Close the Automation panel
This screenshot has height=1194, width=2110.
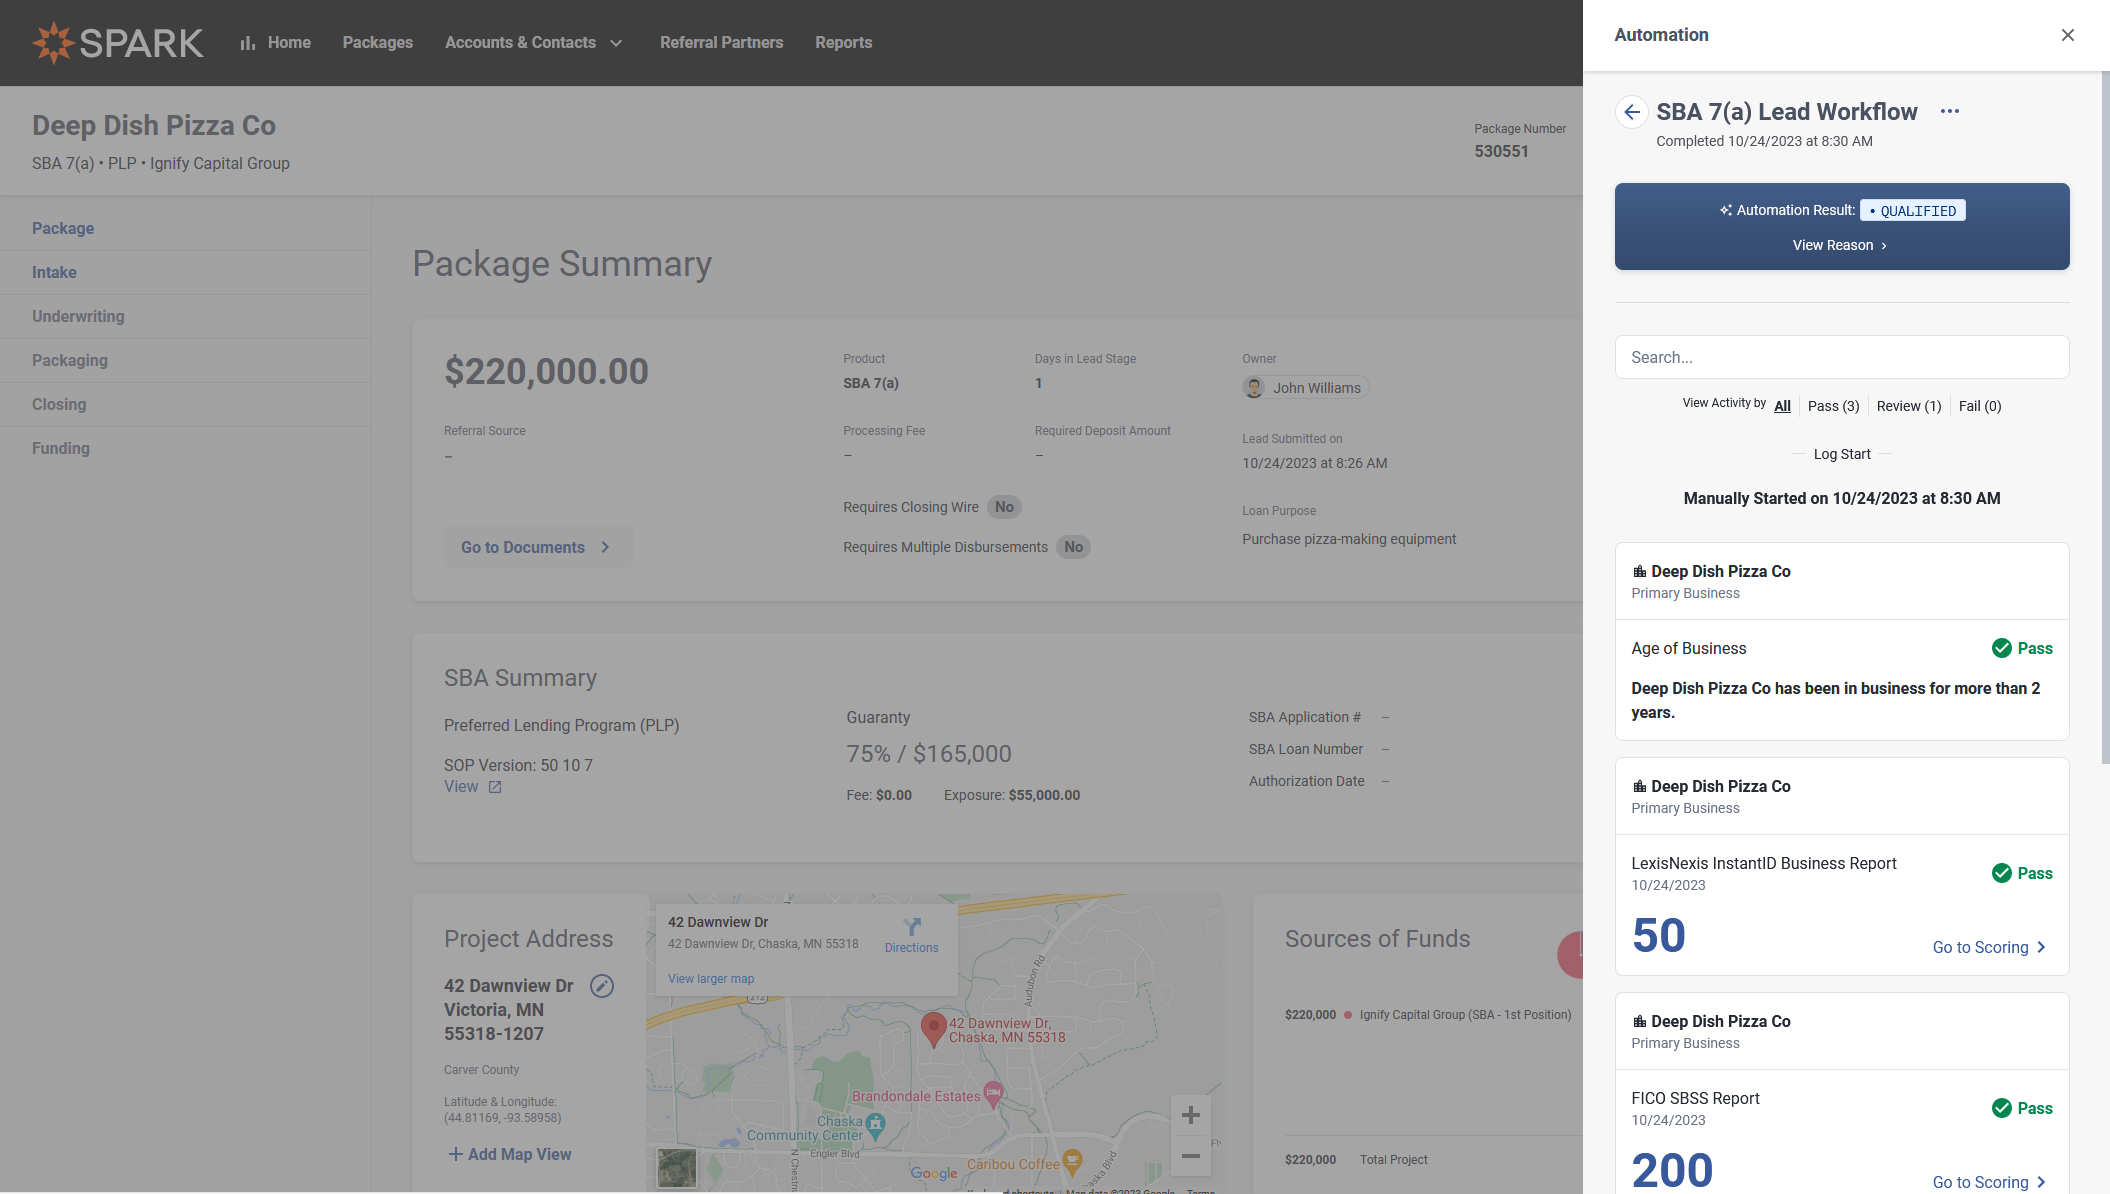[2068, 35]
